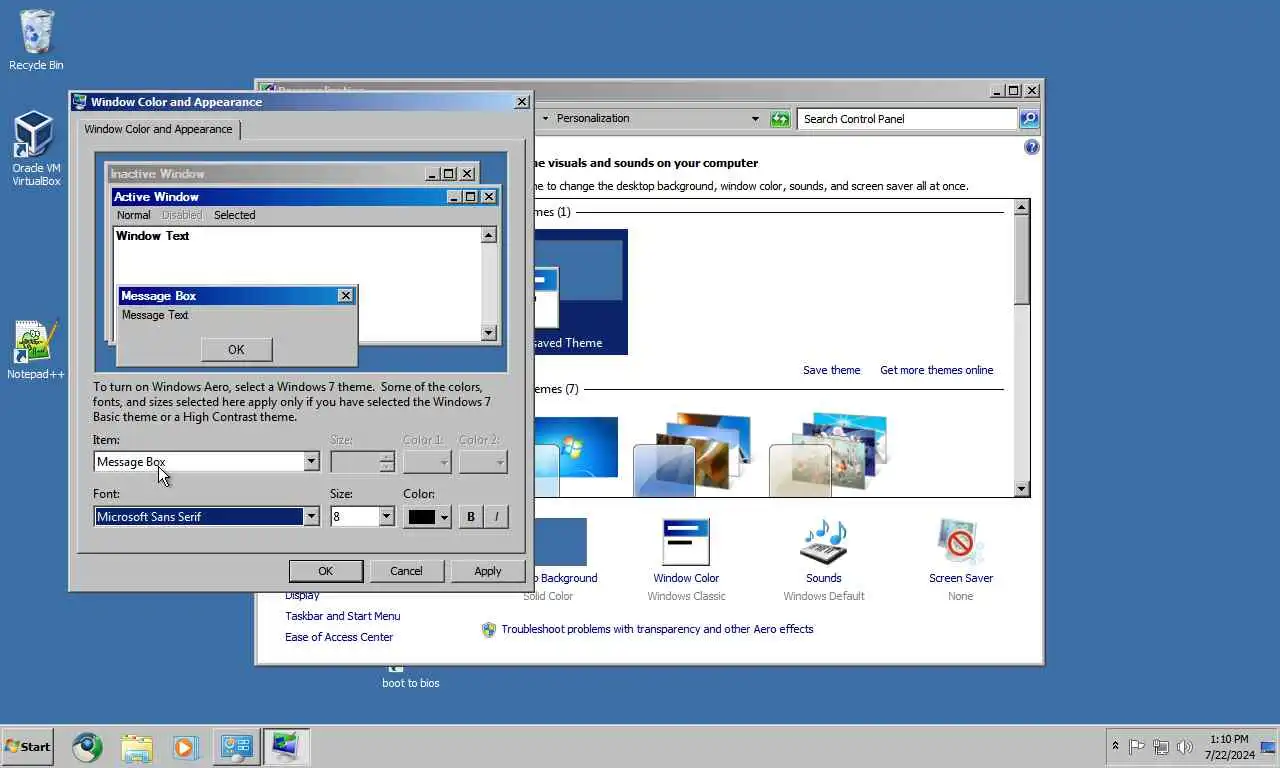Viewport: 1280px width, 768px height.
Task: Click the Window Color icon in Personalization
Action: (686, 542)
